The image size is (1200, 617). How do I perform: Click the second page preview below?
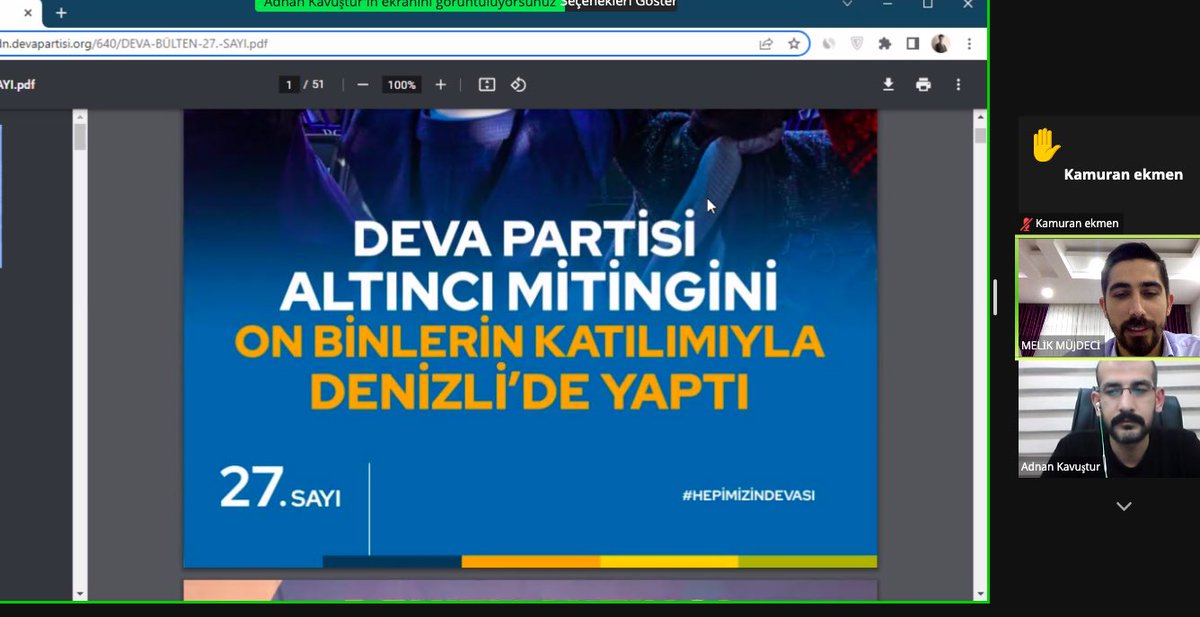[x=529, y=590]
